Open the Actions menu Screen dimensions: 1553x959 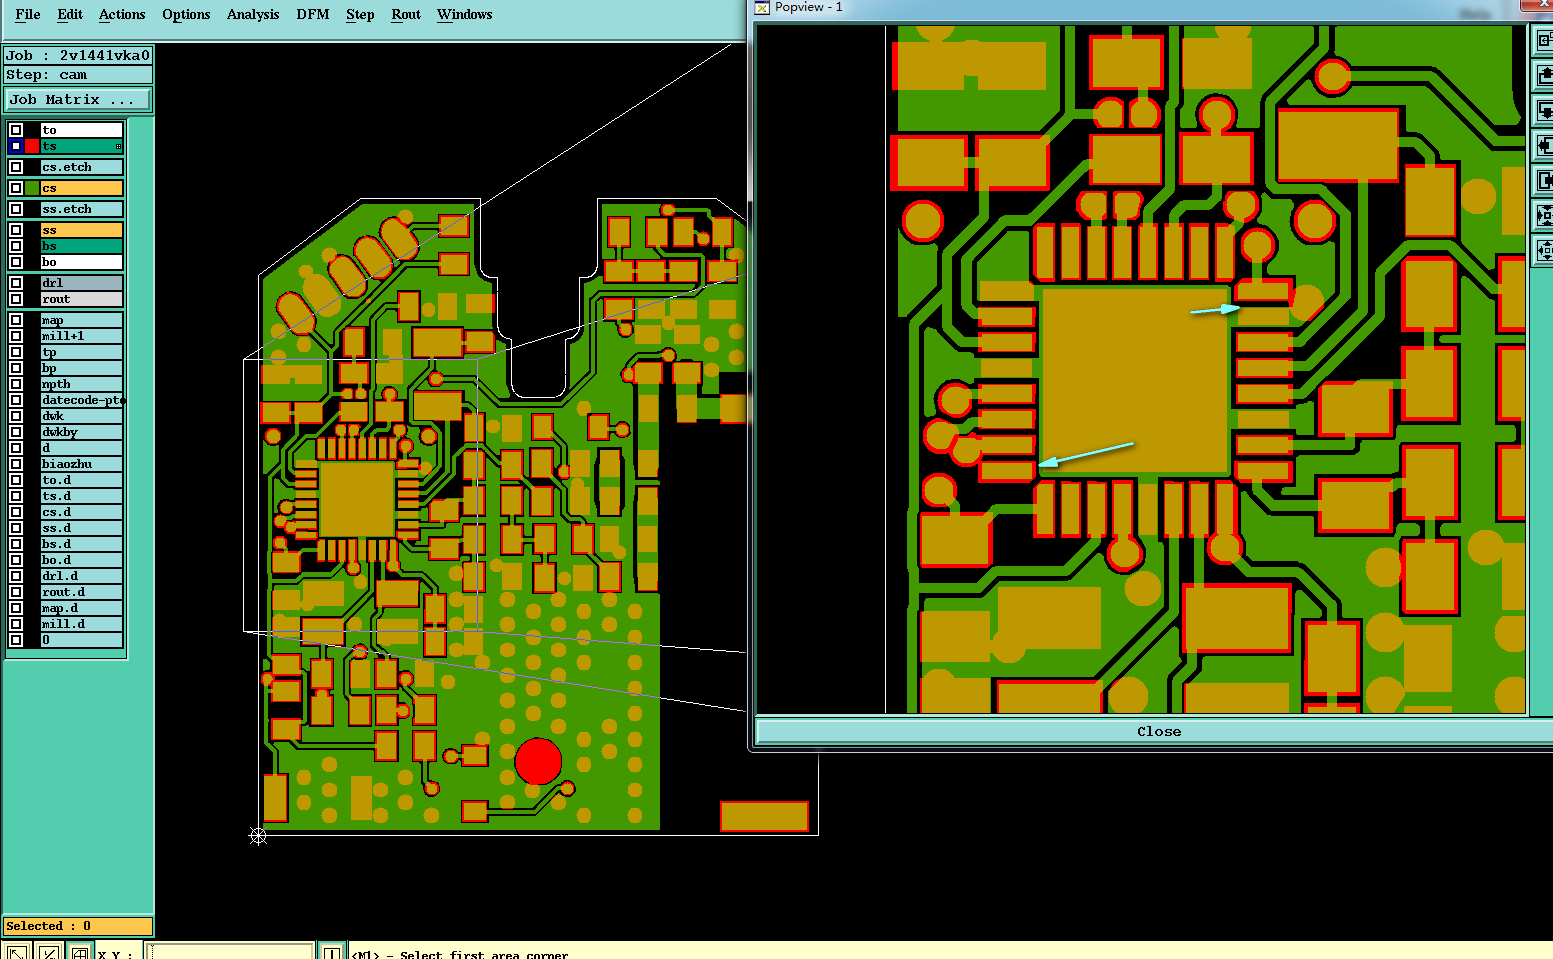(x=122, y=14)
